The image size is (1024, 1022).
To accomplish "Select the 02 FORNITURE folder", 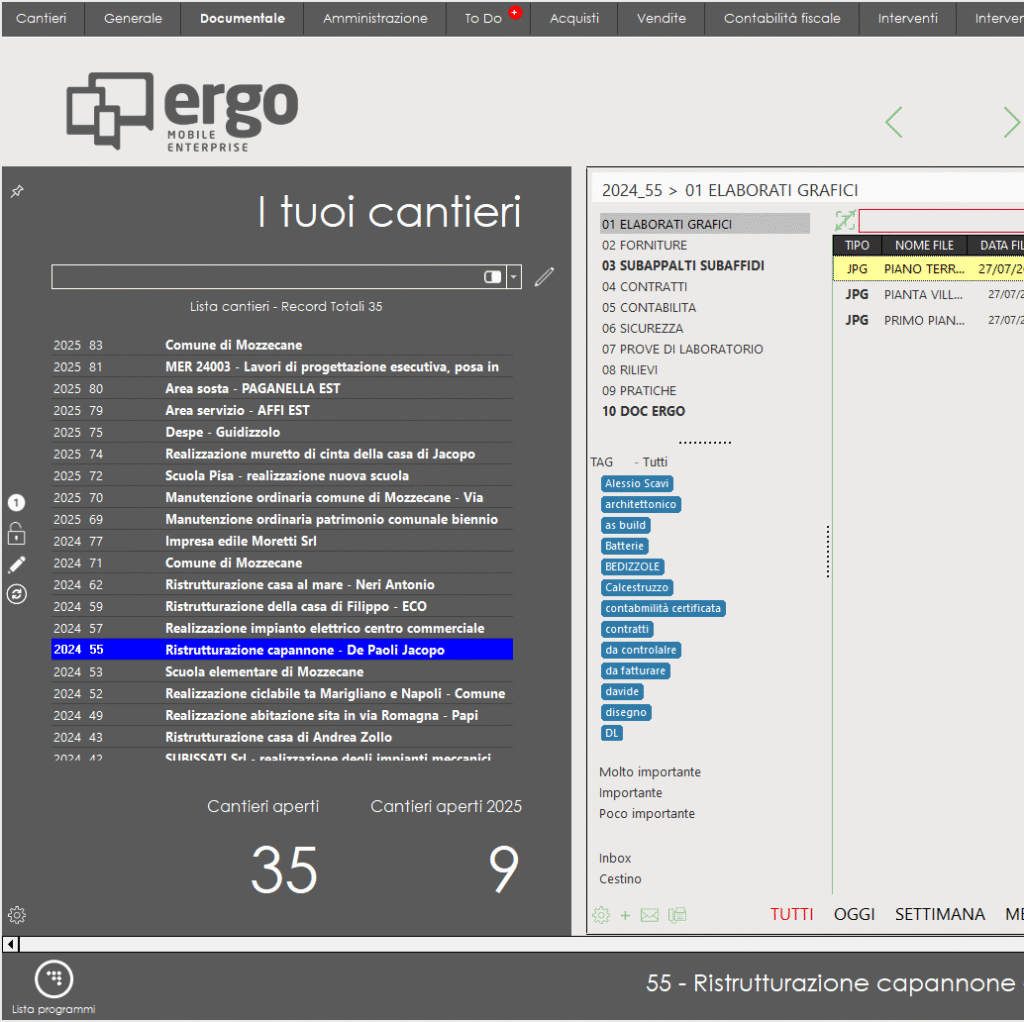I will click(645, 245).
